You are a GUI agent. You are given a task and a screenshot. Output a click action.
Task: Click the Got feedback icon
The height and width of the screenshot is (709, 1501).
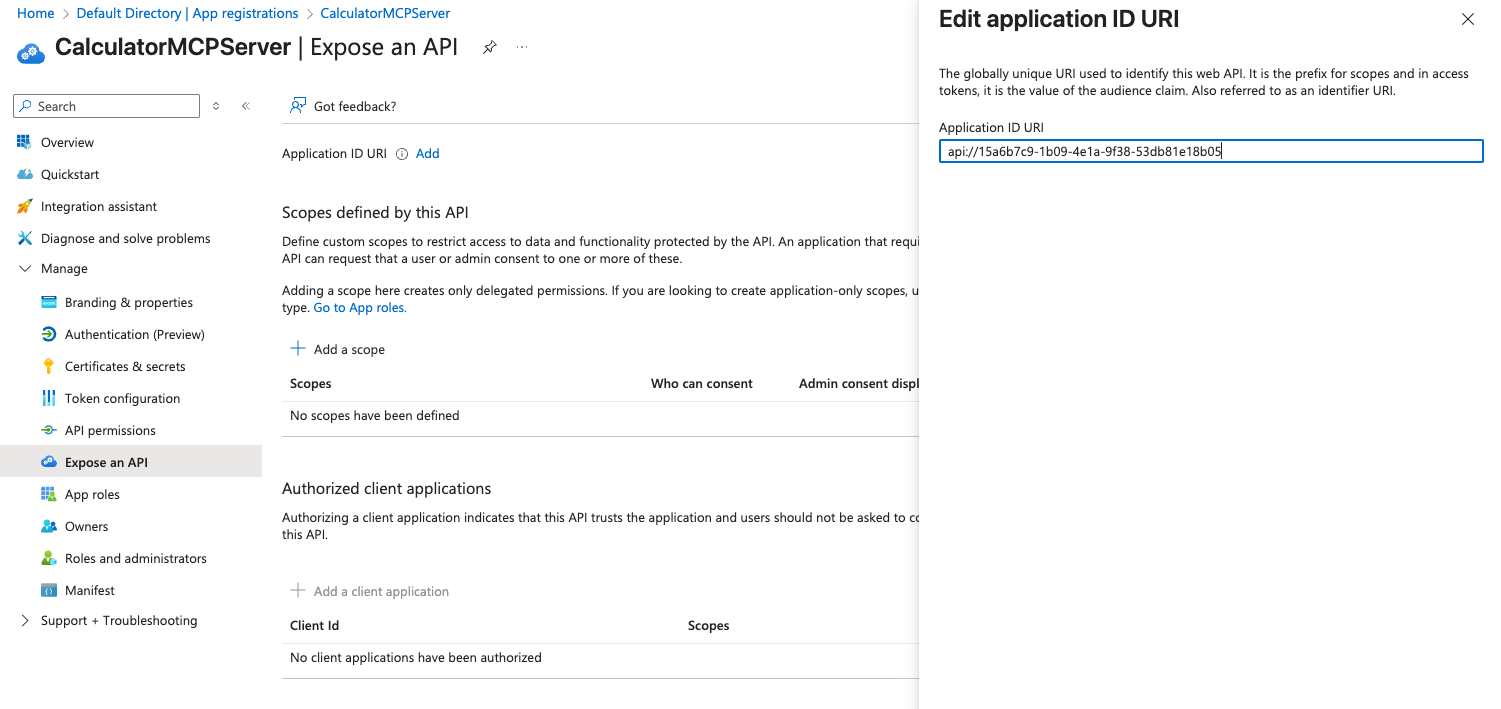pos(298,106)
